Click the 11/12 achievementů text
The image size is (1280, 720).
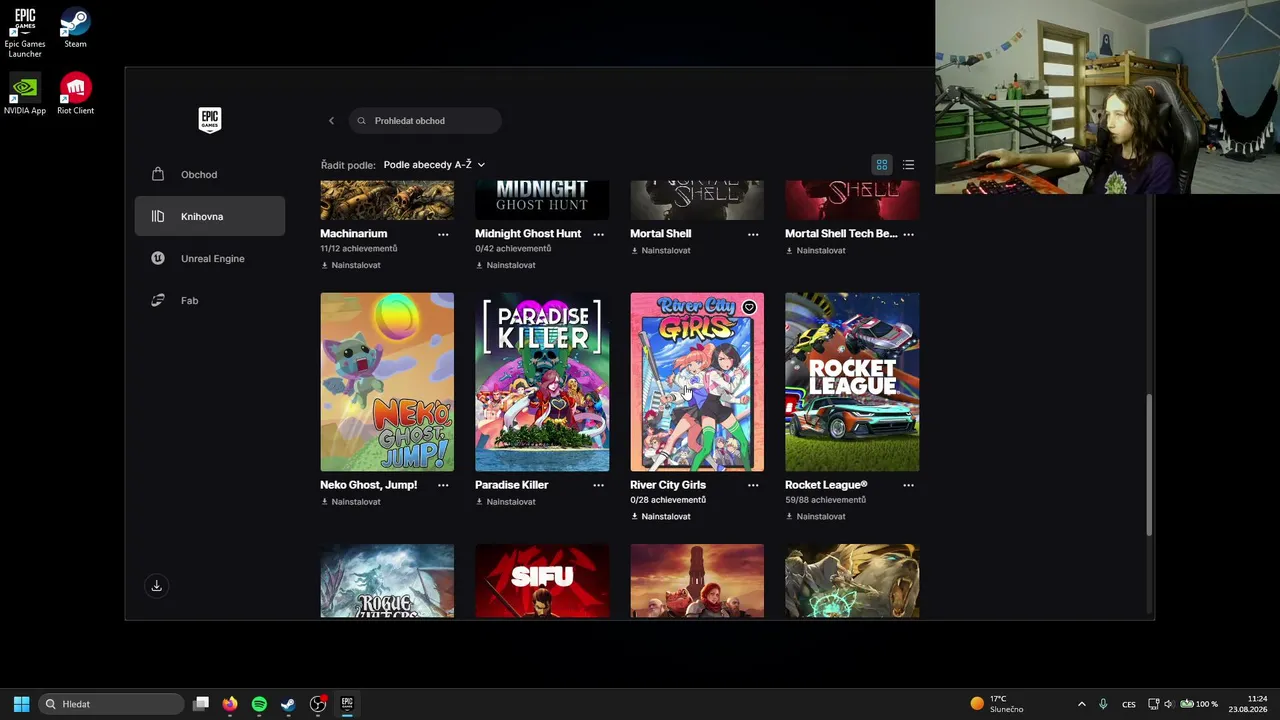pos(359,249)
